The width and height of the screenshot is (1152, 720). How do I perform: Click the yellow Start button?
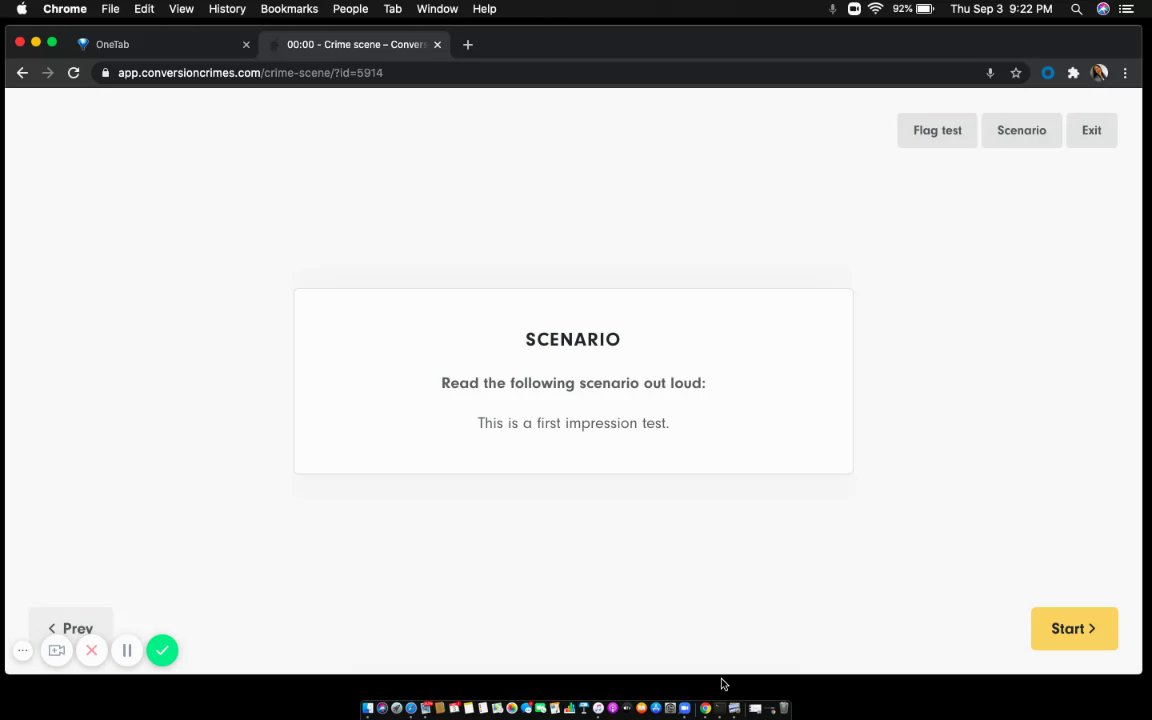(1074, 628)
